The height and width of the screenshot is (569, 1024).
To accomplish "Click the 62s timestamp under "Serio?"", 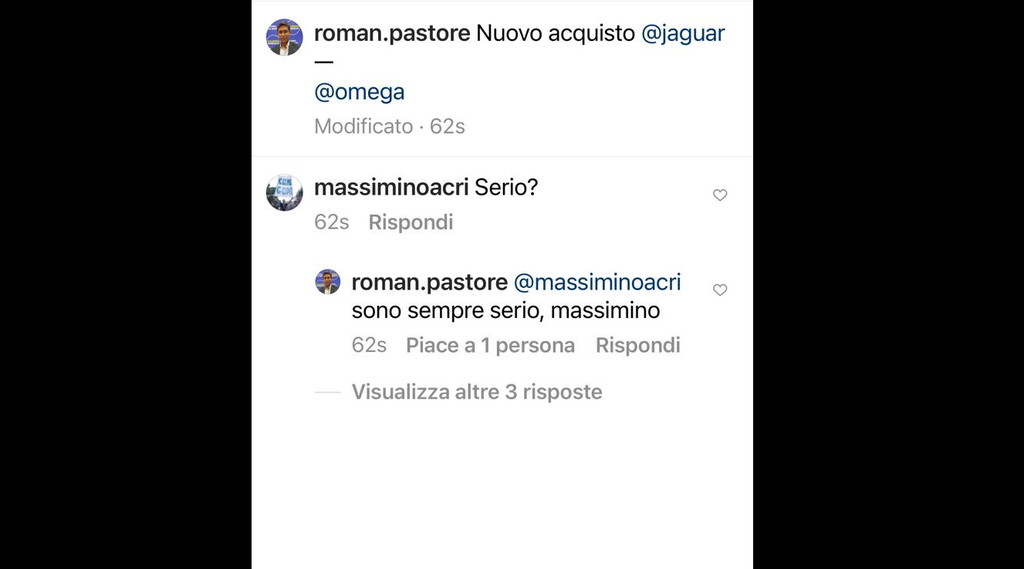I will click(331, 222).
